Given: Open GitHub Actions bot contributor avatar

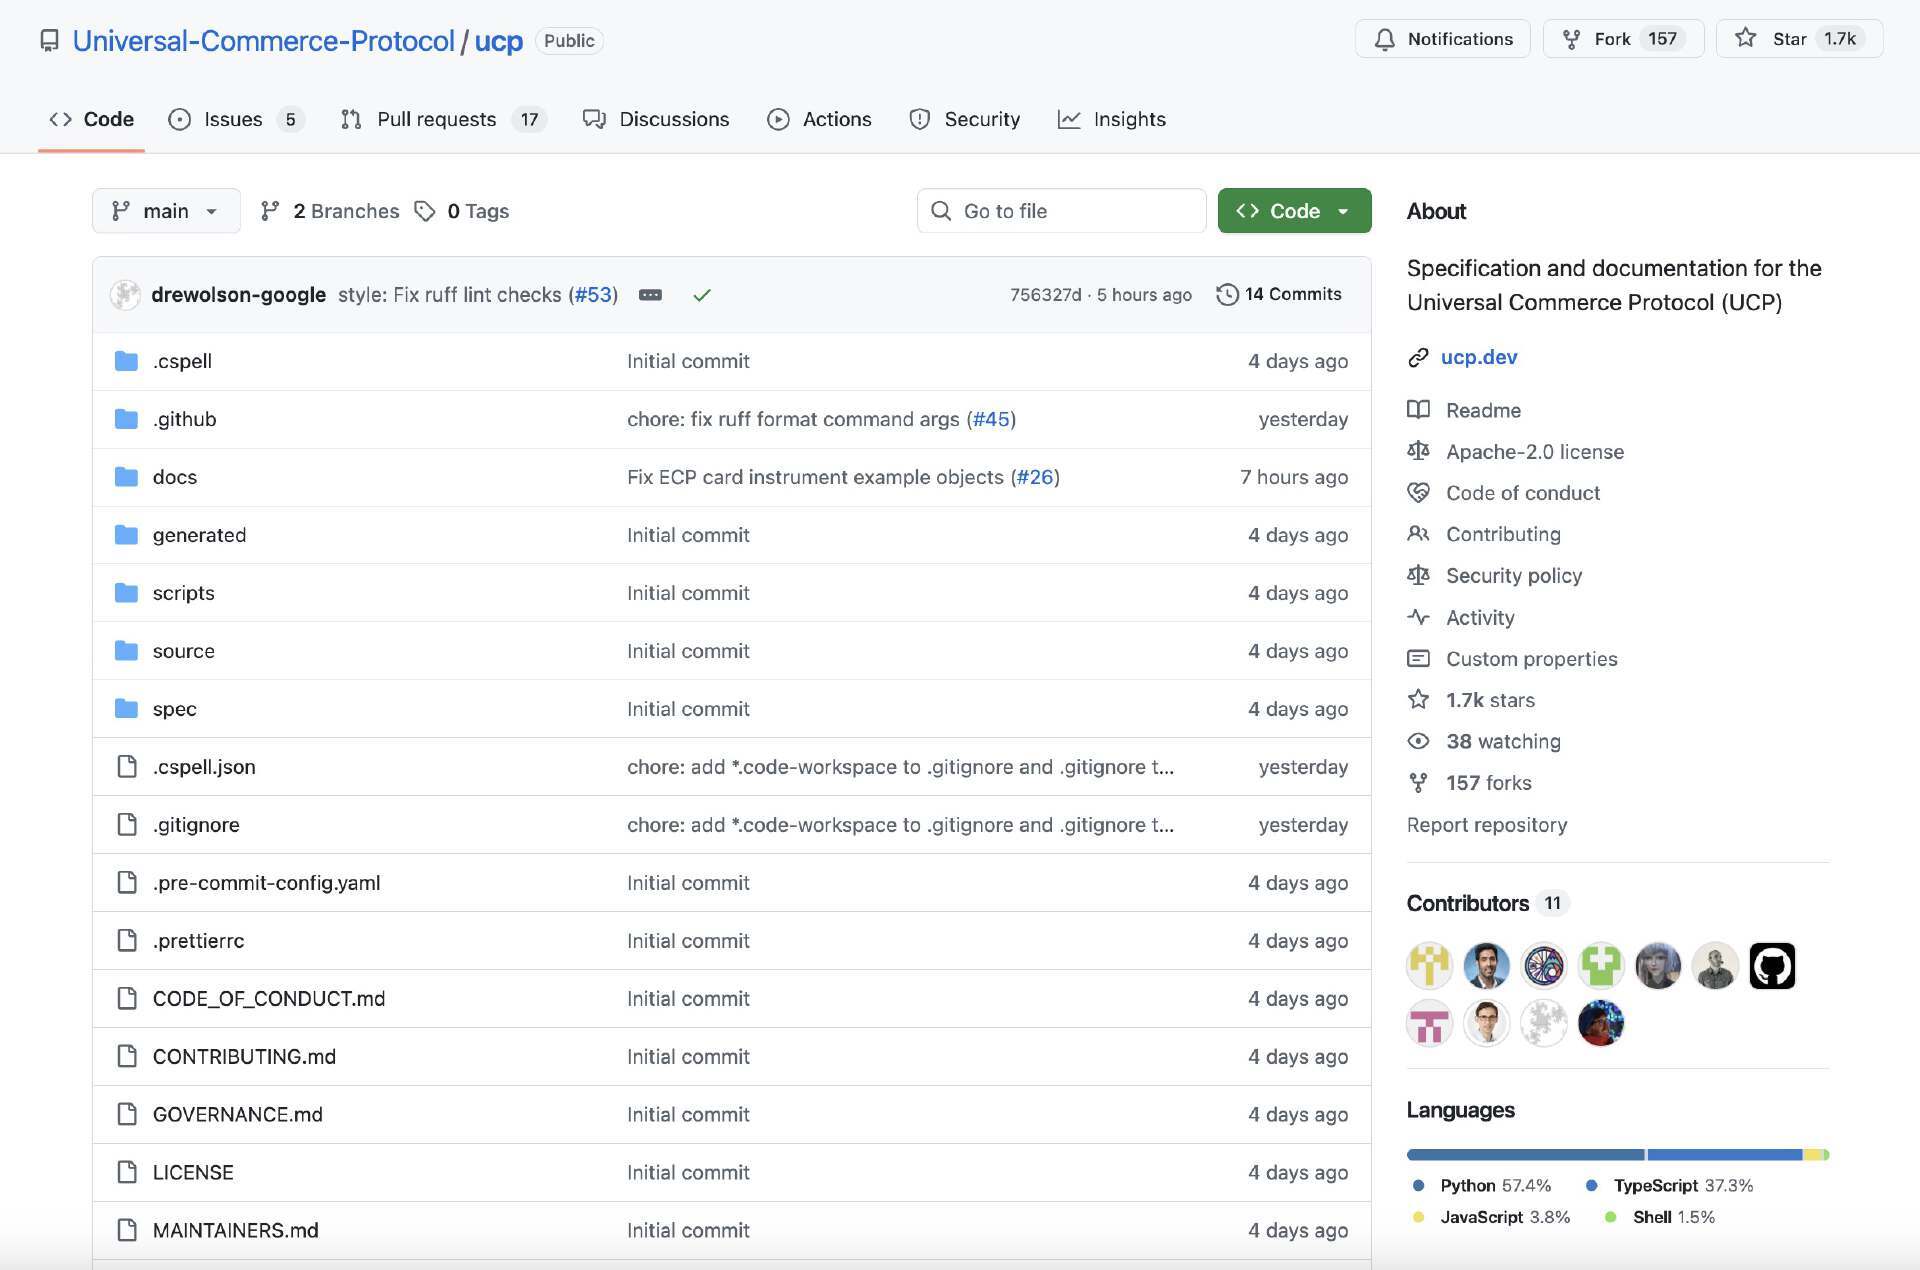Looking at the screenshot, I should (x=1771, y=966).
